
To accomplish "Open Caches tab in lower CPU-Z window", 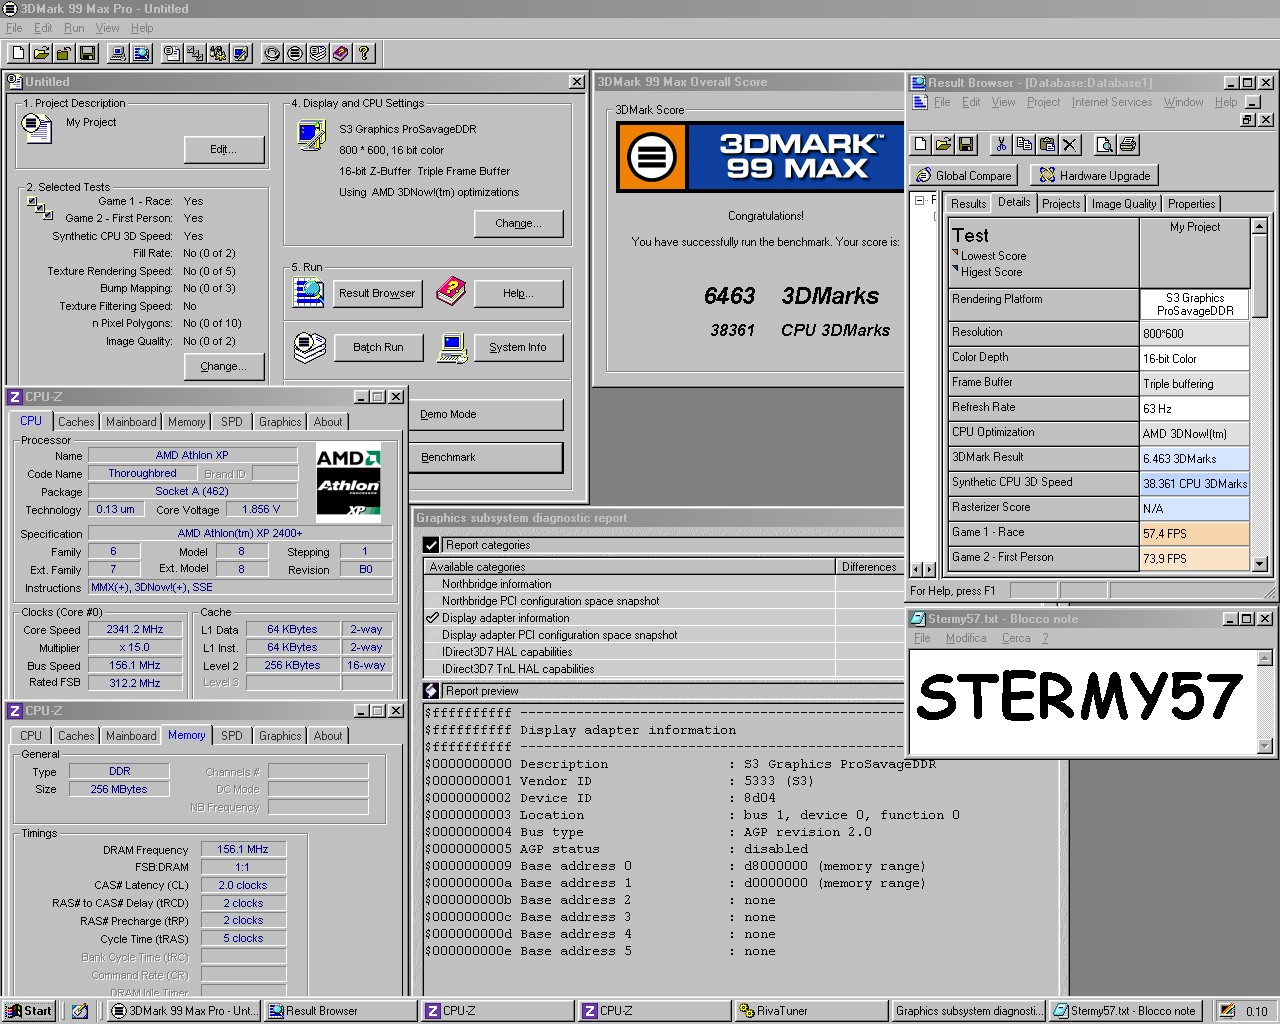I will coord(76,736).
